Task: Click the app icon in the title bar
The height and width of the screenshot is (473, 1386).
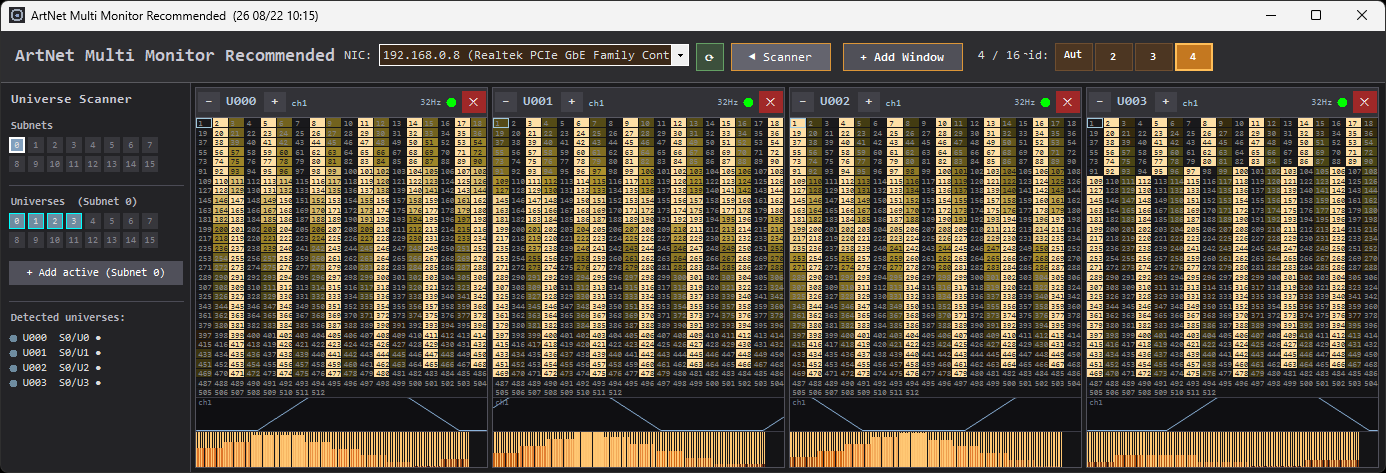Action: [18, 15]
